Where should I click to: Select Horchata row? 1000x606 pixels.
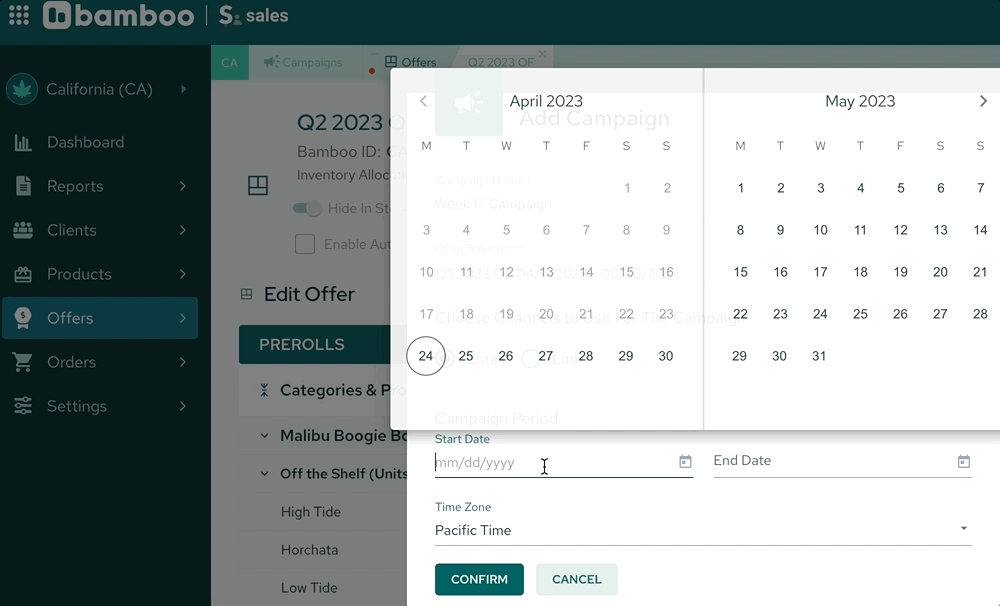point(309,550)
